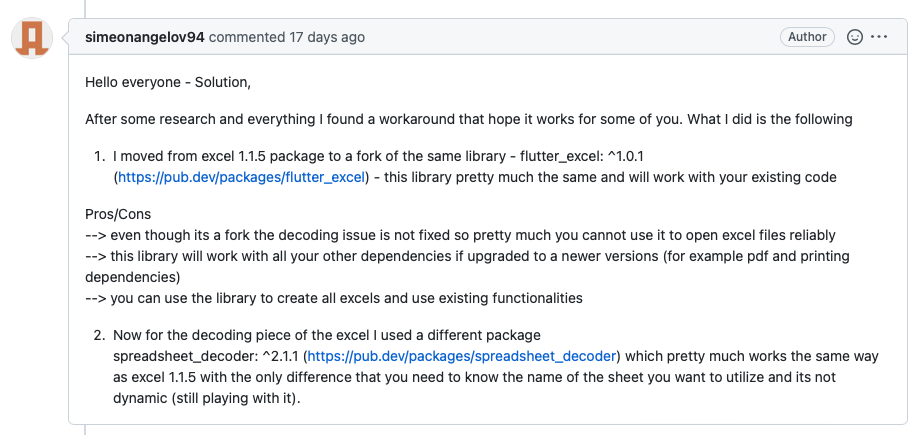The width and height of the screenshot is (924, 435).
Task: Click the 'Pros/Cons' heading text
Action: (x=118, y=214)
